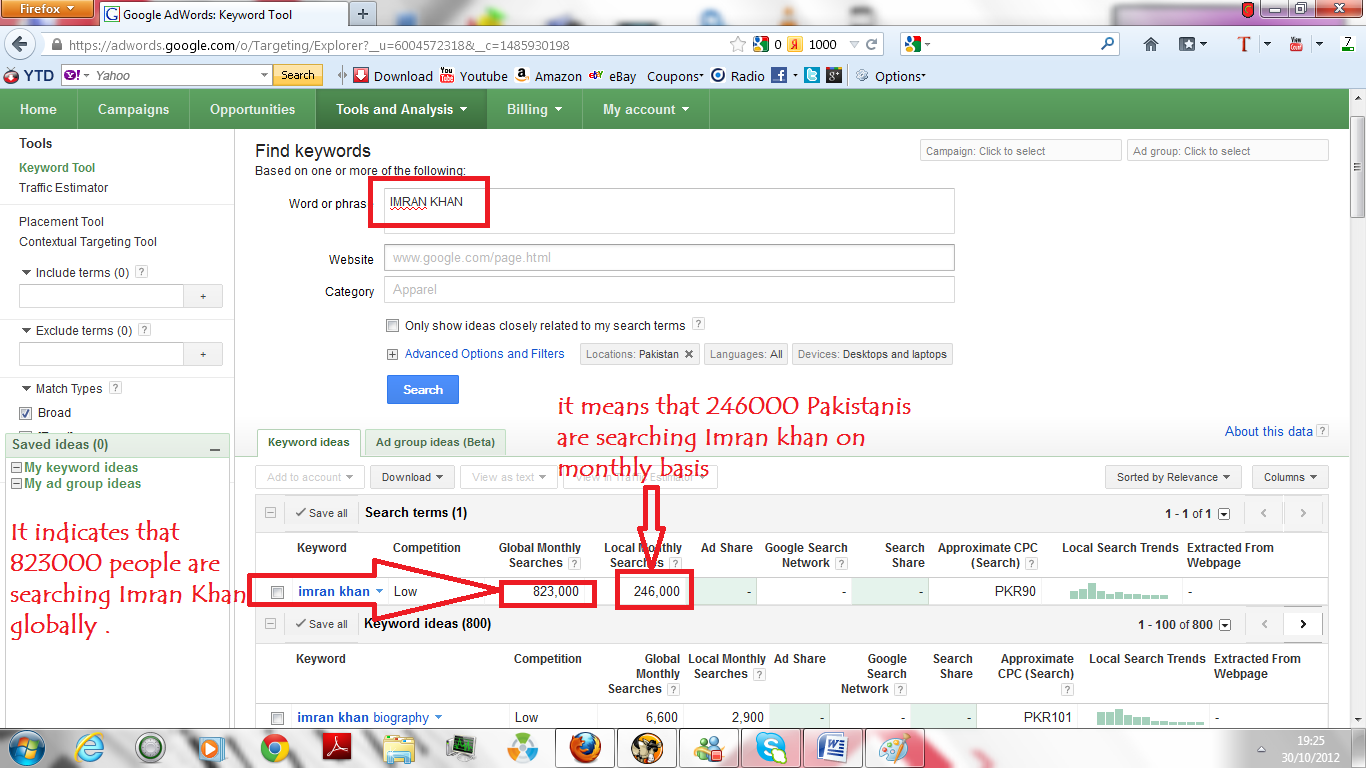
Task: Go to next page of keyword ideas
Action: [x=1303, y=624]
